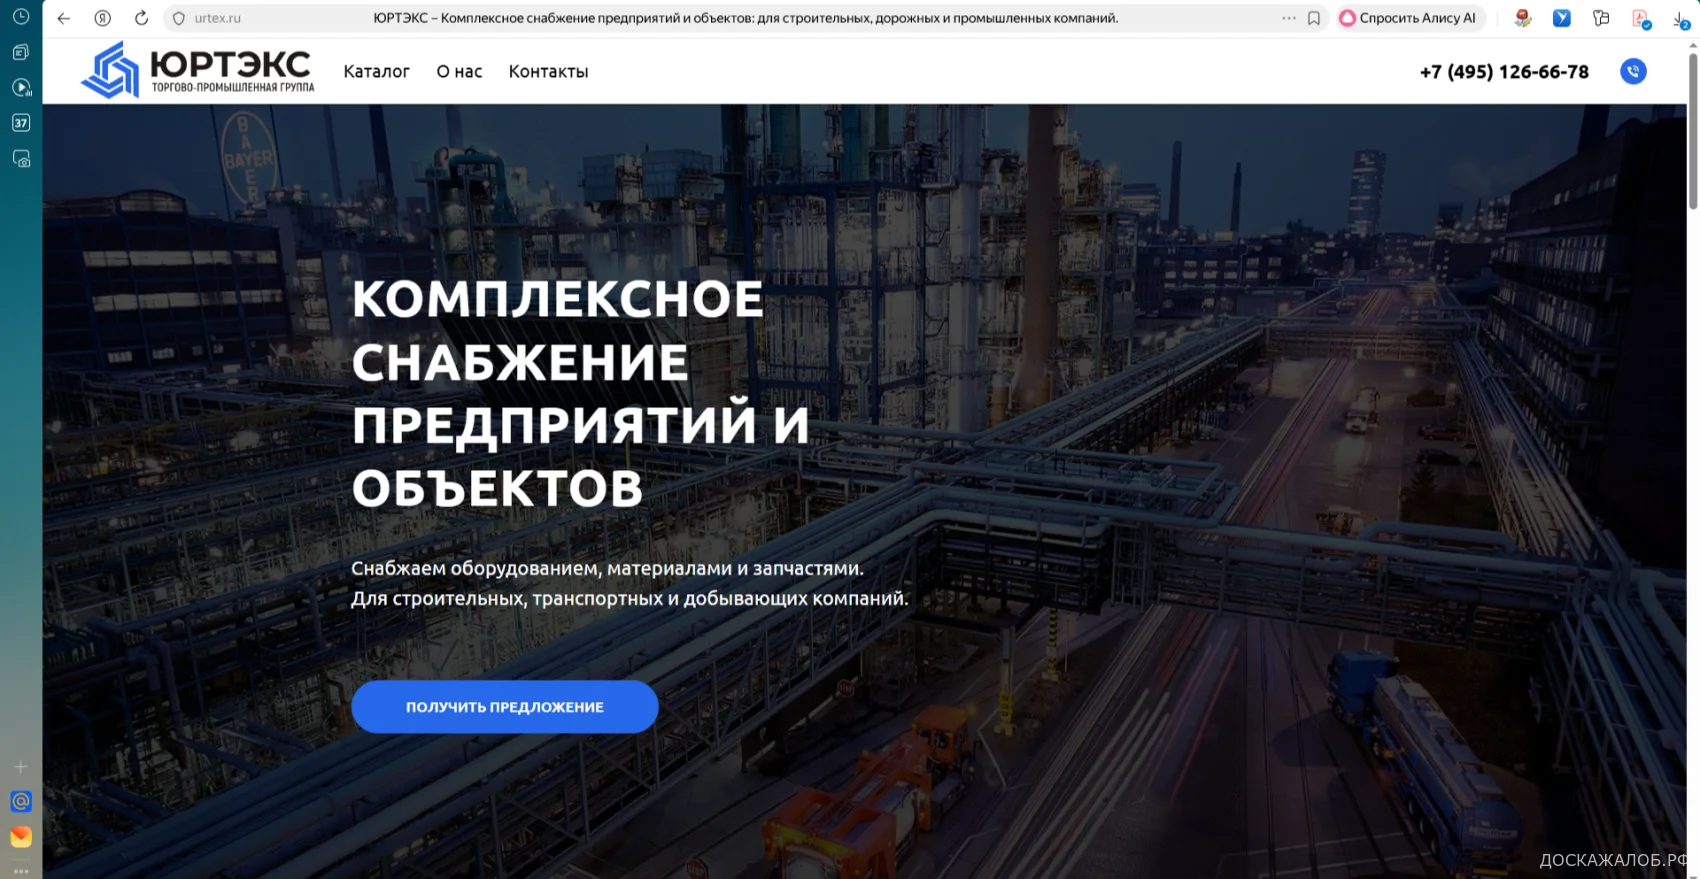
Task: Click the urtex.ru address field
Action: tap(218, 18)
